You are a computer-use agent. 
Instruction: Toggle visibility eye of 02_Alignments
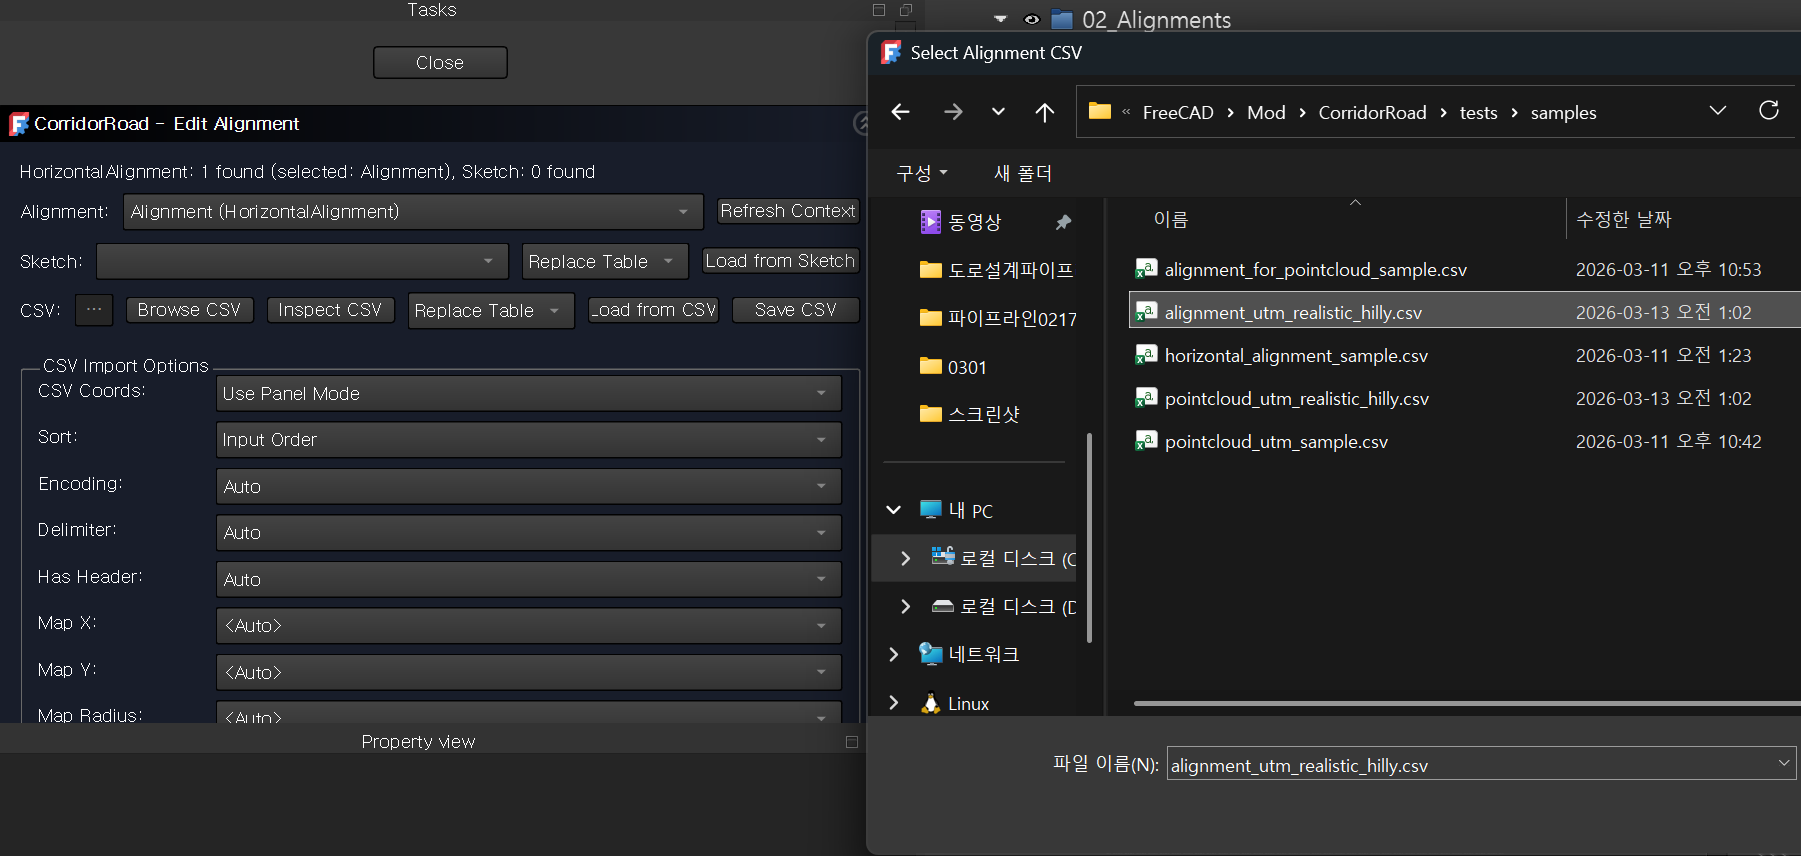(x=1032, y=19)
